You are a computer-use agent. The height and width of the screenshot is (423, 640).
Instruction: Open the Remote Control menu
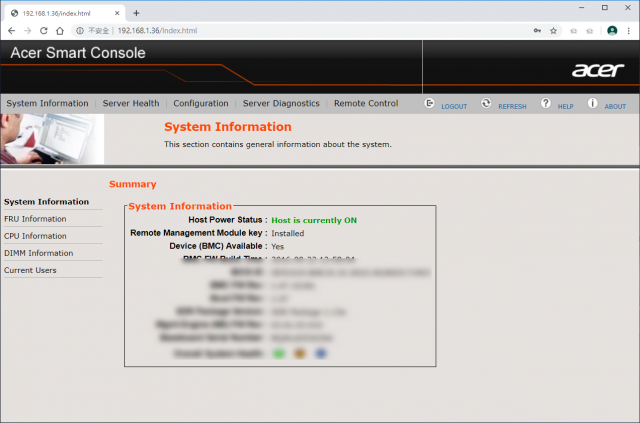coord(366,103)
